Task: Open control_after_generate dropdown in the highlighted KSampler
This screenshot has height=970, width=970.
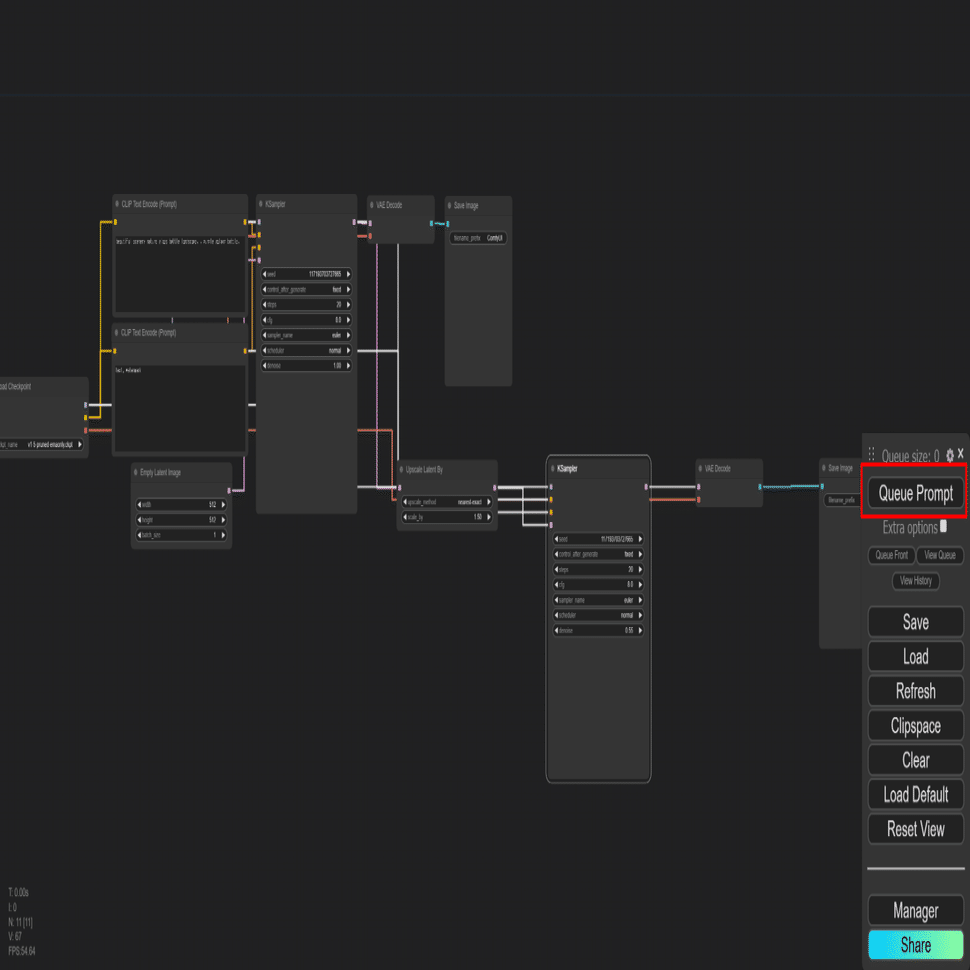Action: click(598, 554)
